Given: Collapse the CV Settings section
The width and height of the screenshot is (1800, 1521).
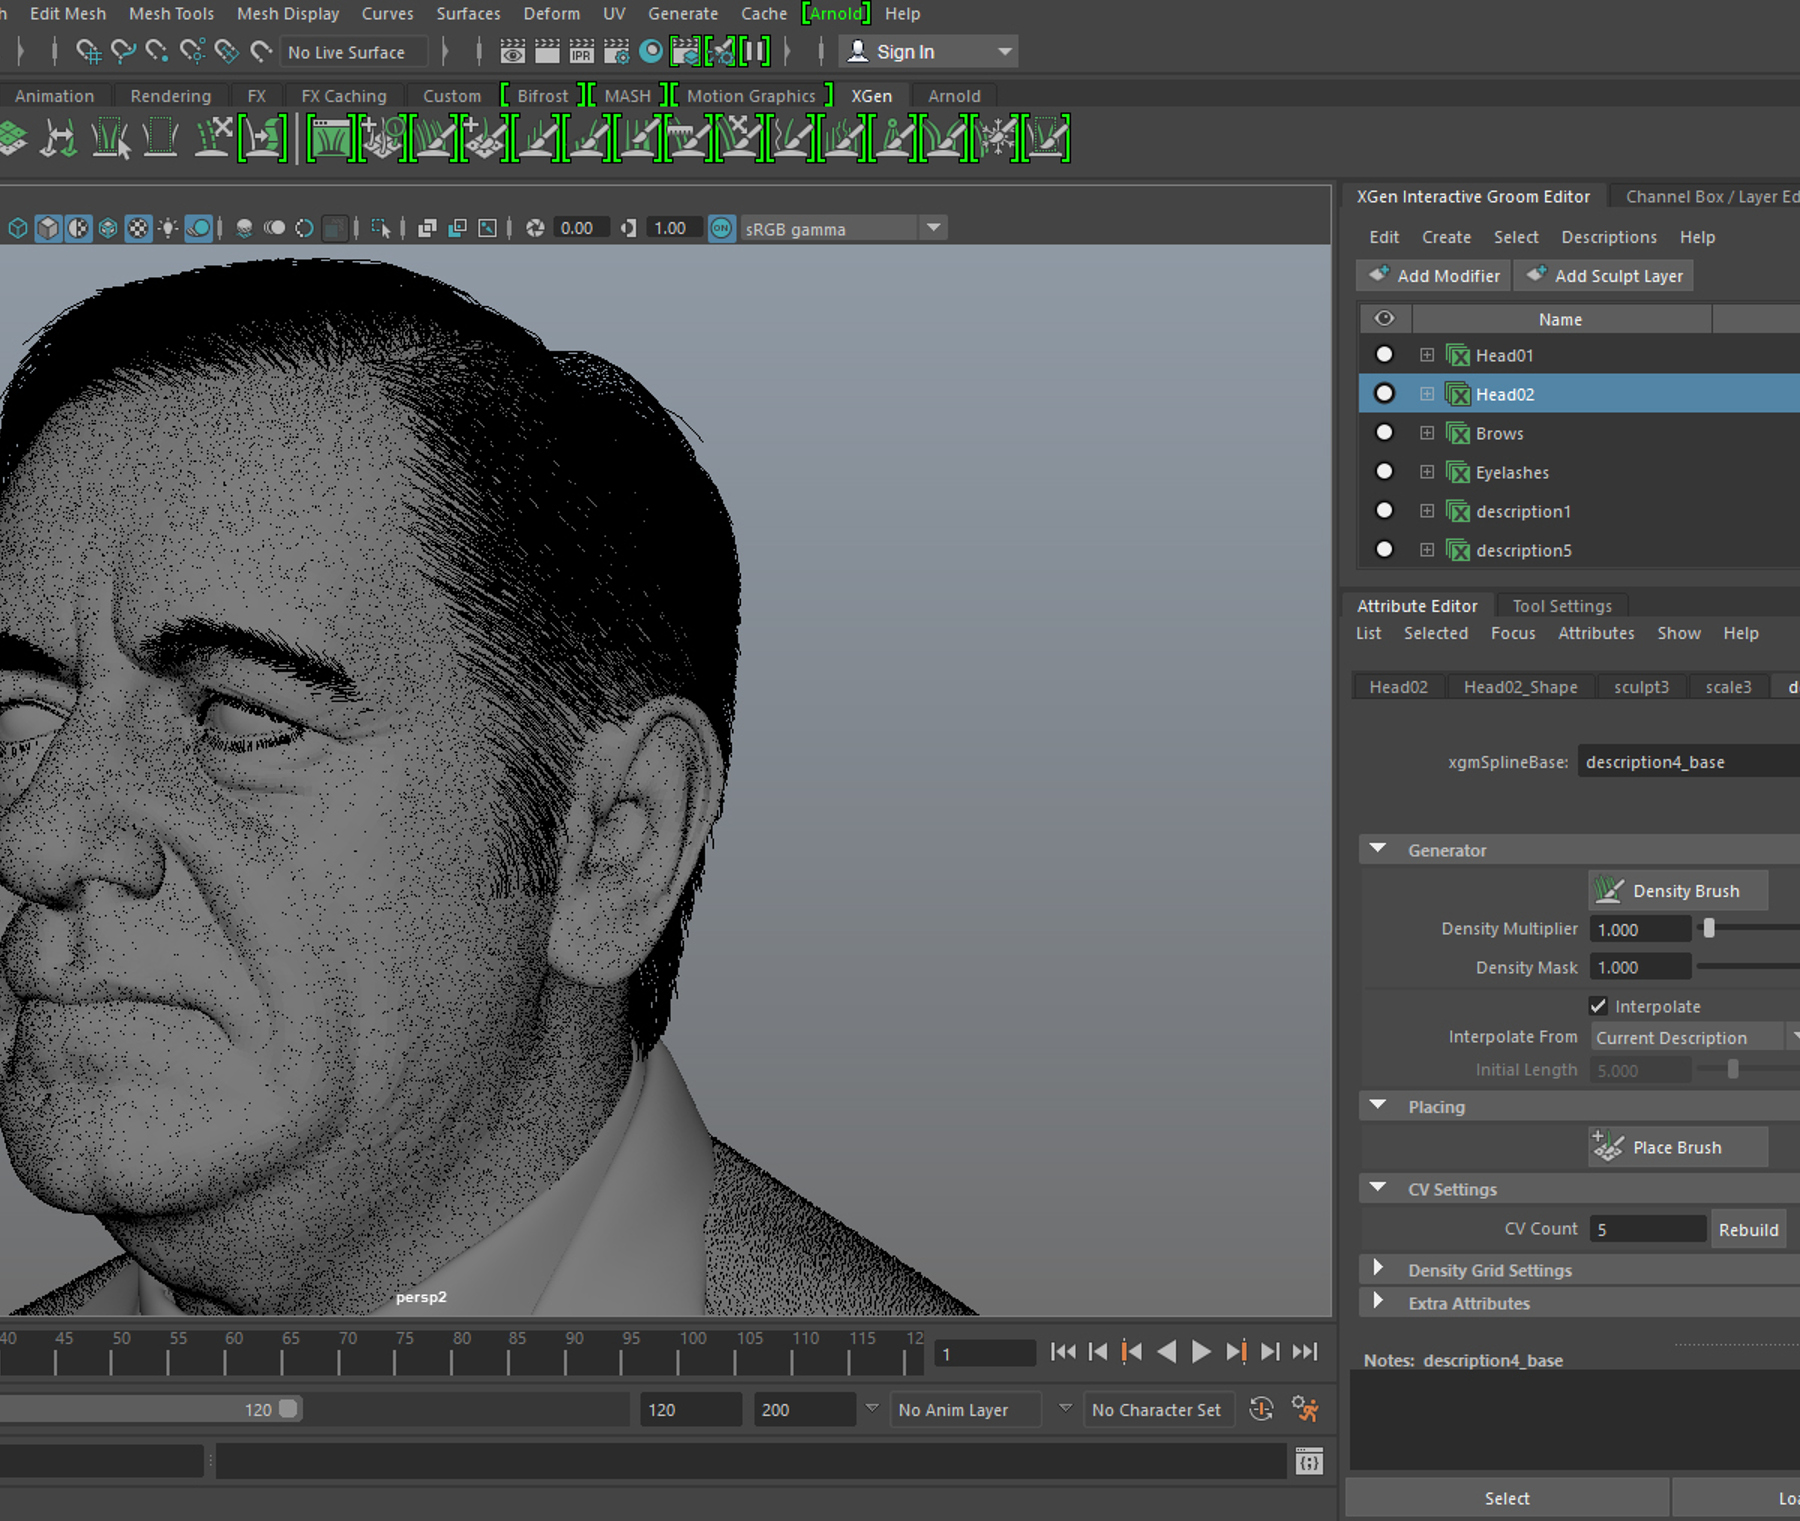Looking at the screenshot, I should [1378, 1188].
